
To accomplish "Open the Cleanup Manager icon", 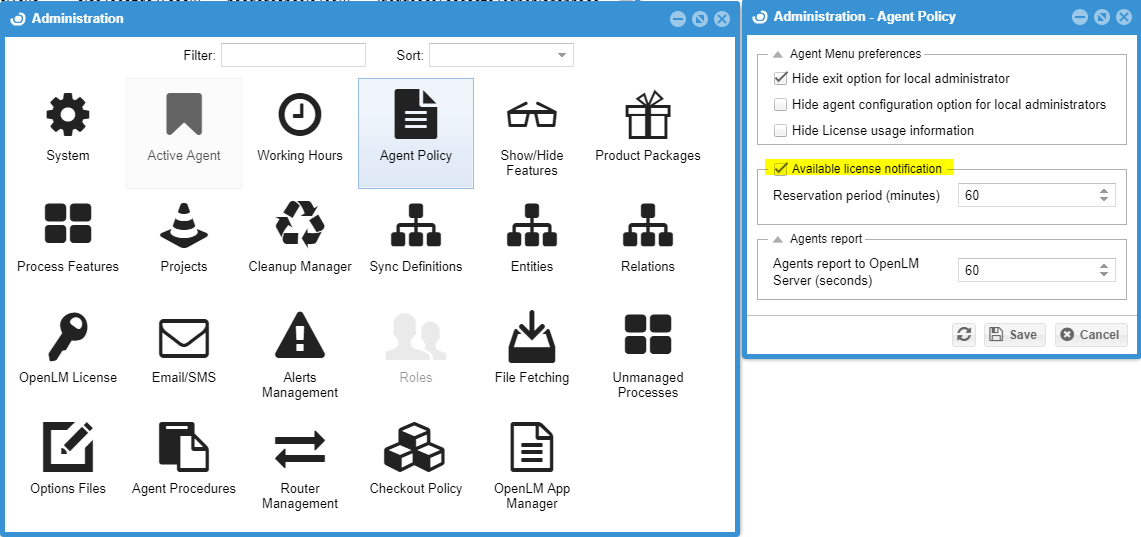I will click(x=300, y=227).
